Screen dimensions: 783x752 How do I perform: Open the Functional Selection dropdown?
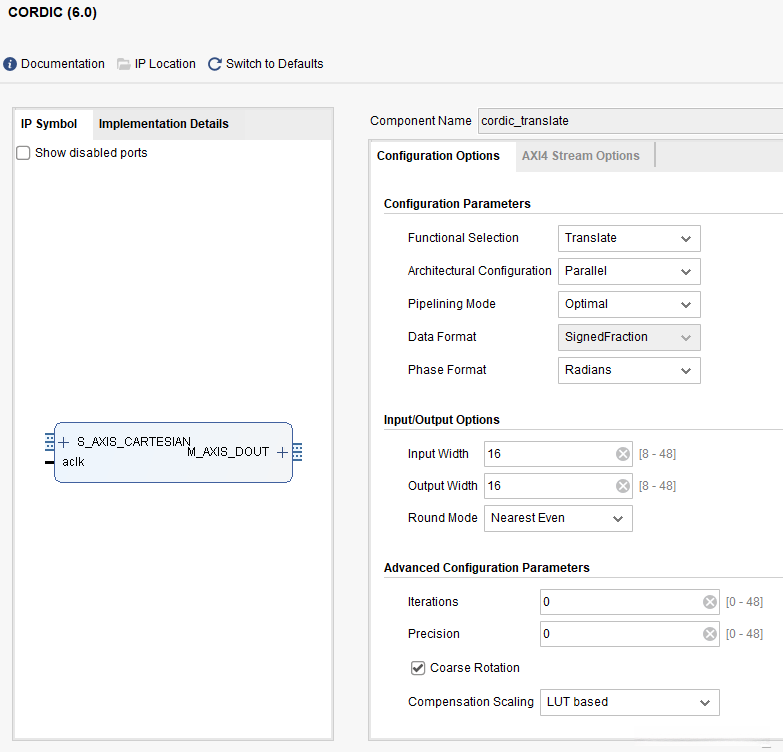point(629,238)
